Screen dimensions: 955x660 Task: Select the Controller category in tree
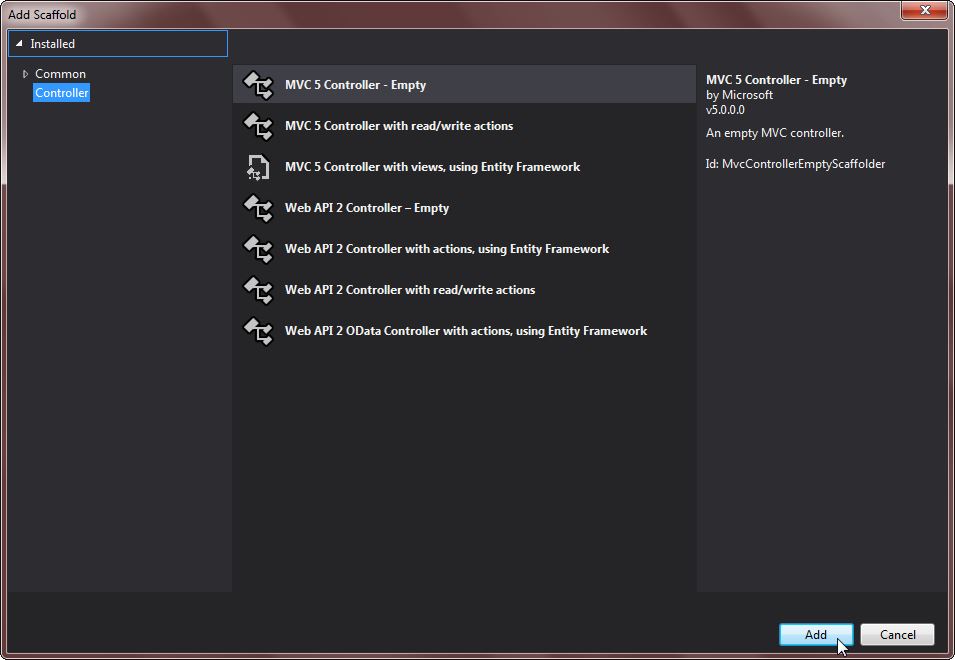pyautogui.click(x=61, y=93)
